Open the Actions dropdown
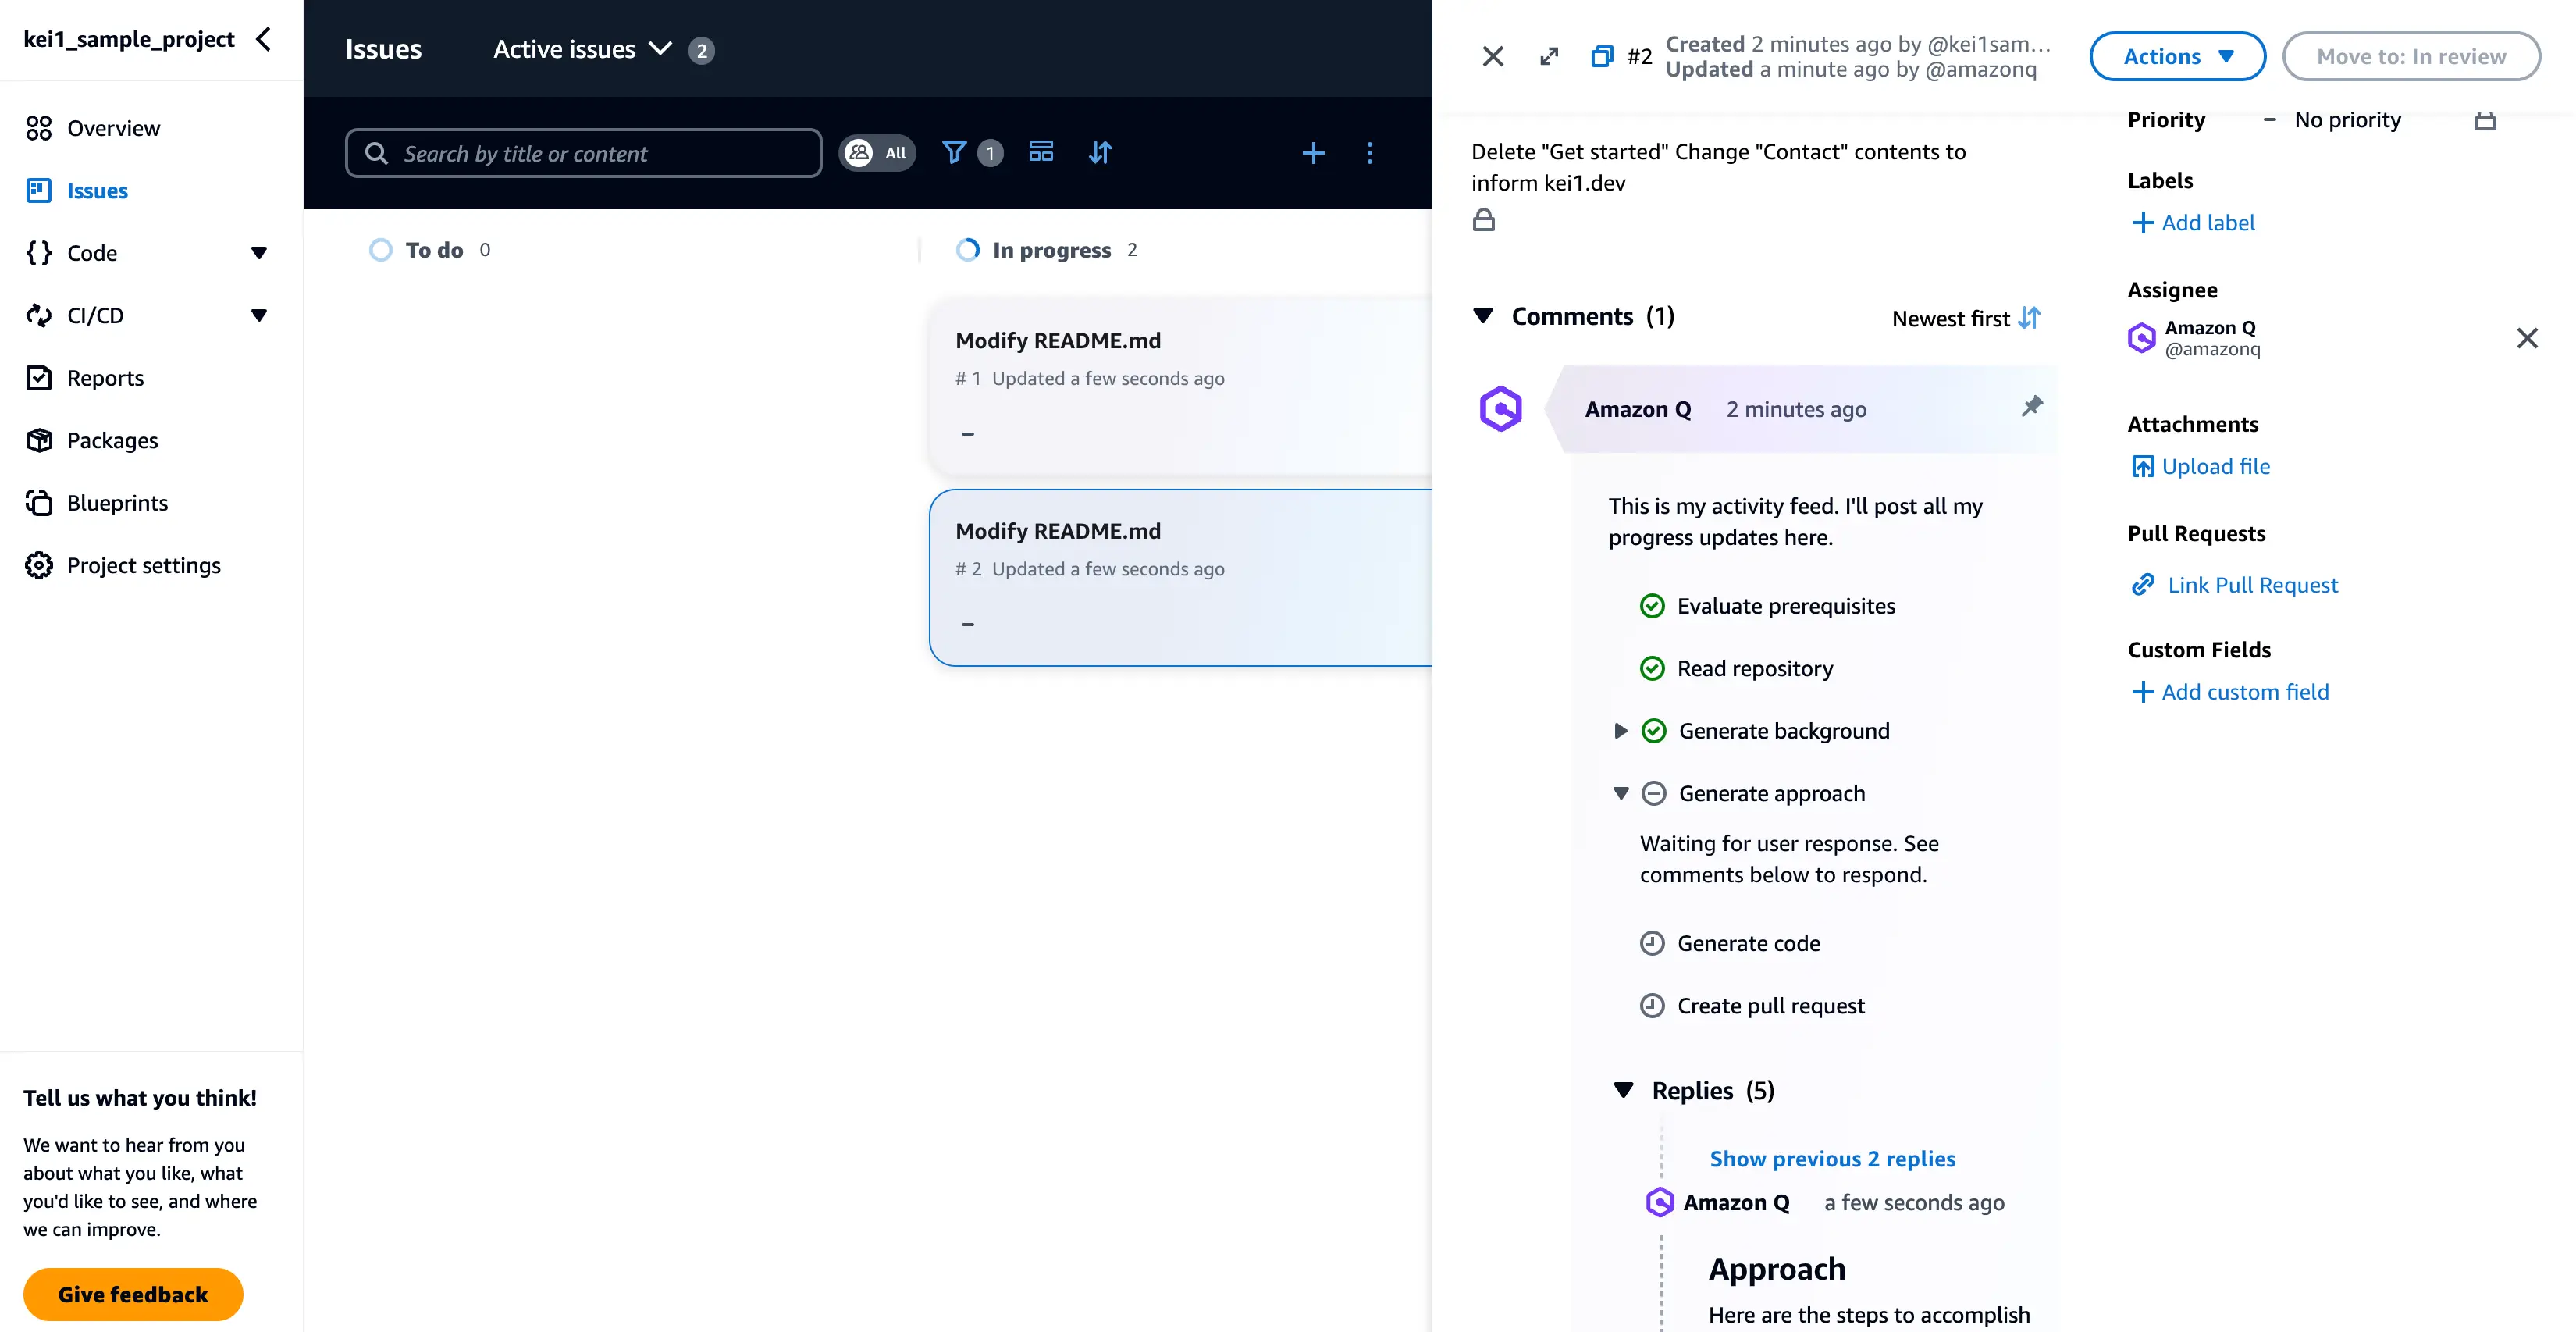The height and width of the screenshot is (1332, 2576). [2177, 56]
